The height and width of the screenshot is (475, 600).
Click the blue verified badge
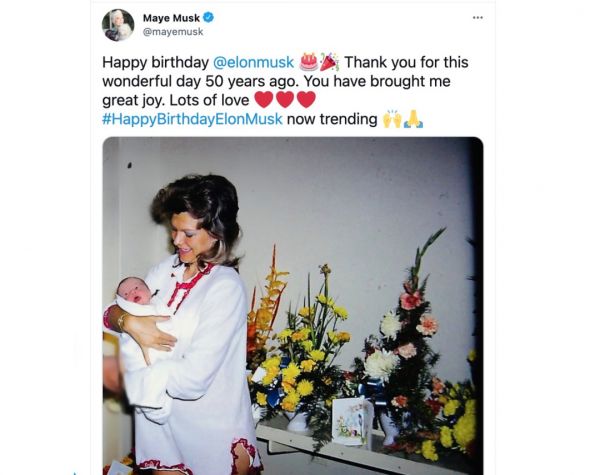(x=209, y=17)
